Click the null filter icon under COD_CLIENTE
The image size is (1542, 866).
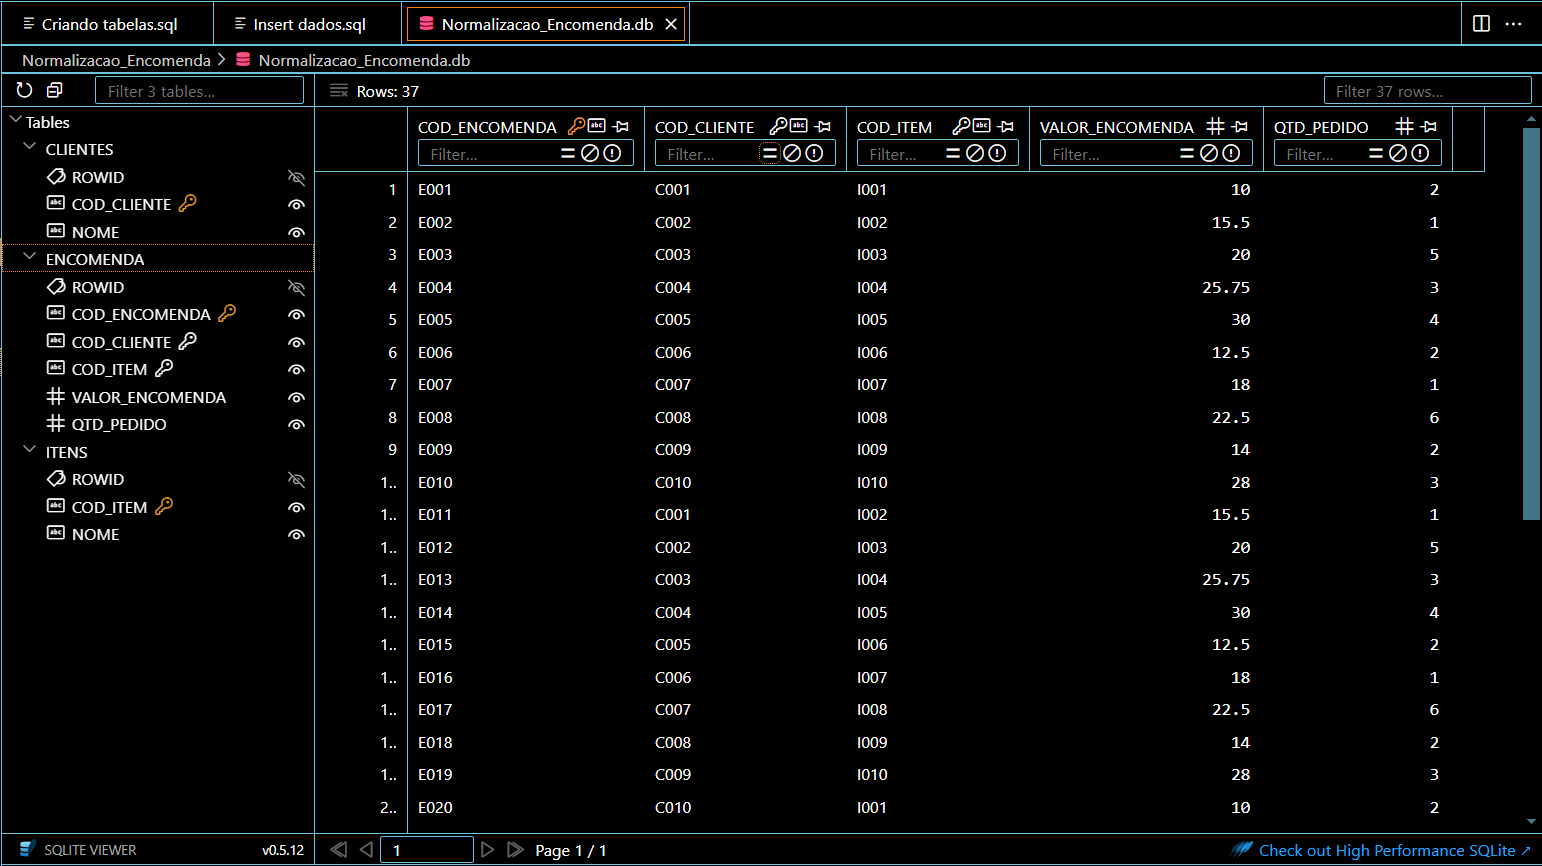click(792, 153)
